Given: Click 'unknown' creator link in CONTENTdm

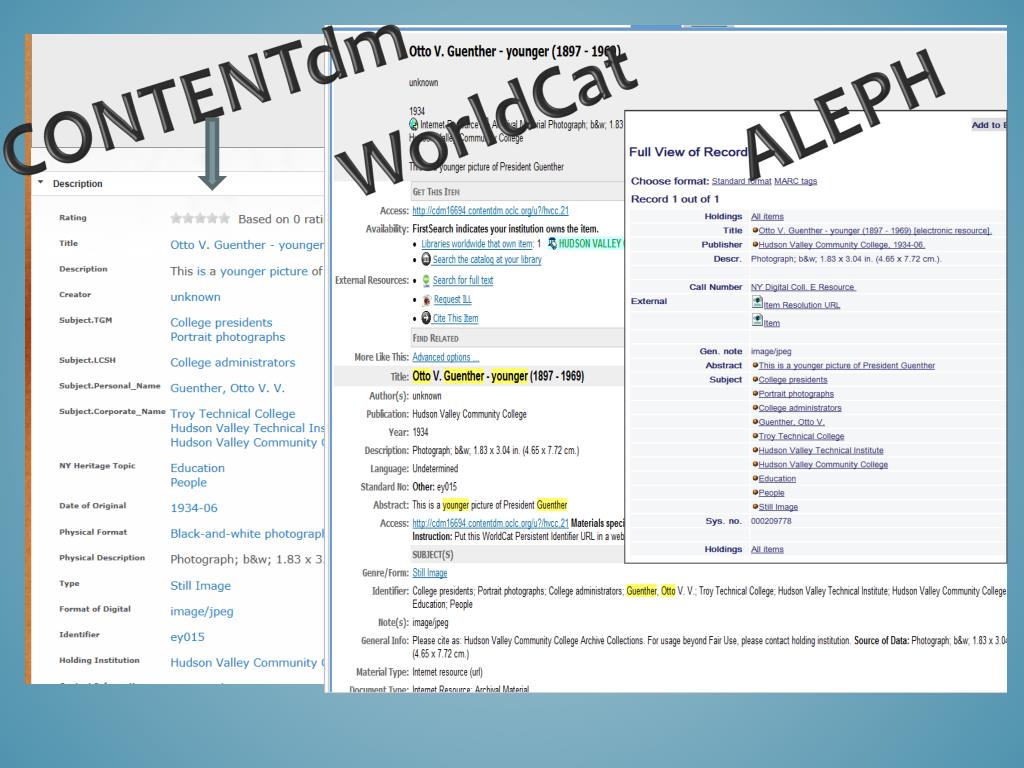Looking at the screenshot, I should point(195,296).
